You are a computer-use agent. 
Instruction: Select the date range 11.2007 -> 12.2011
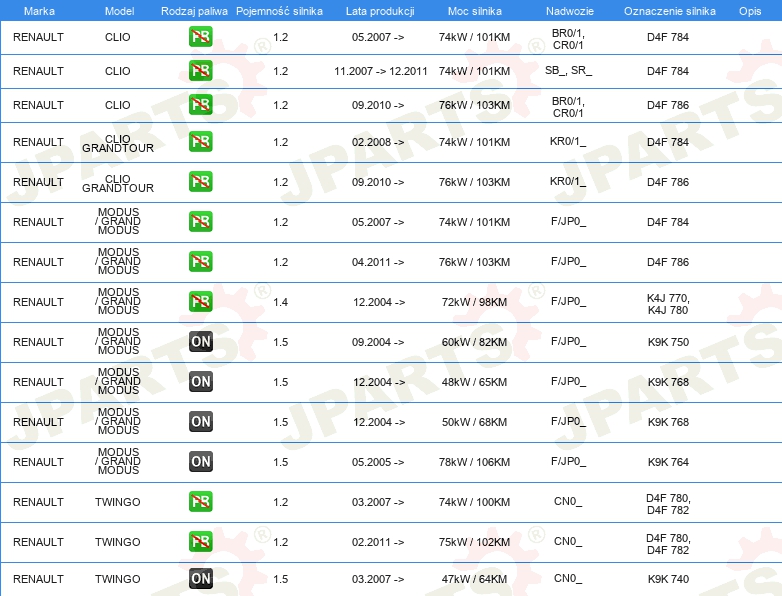coord(381,71)
